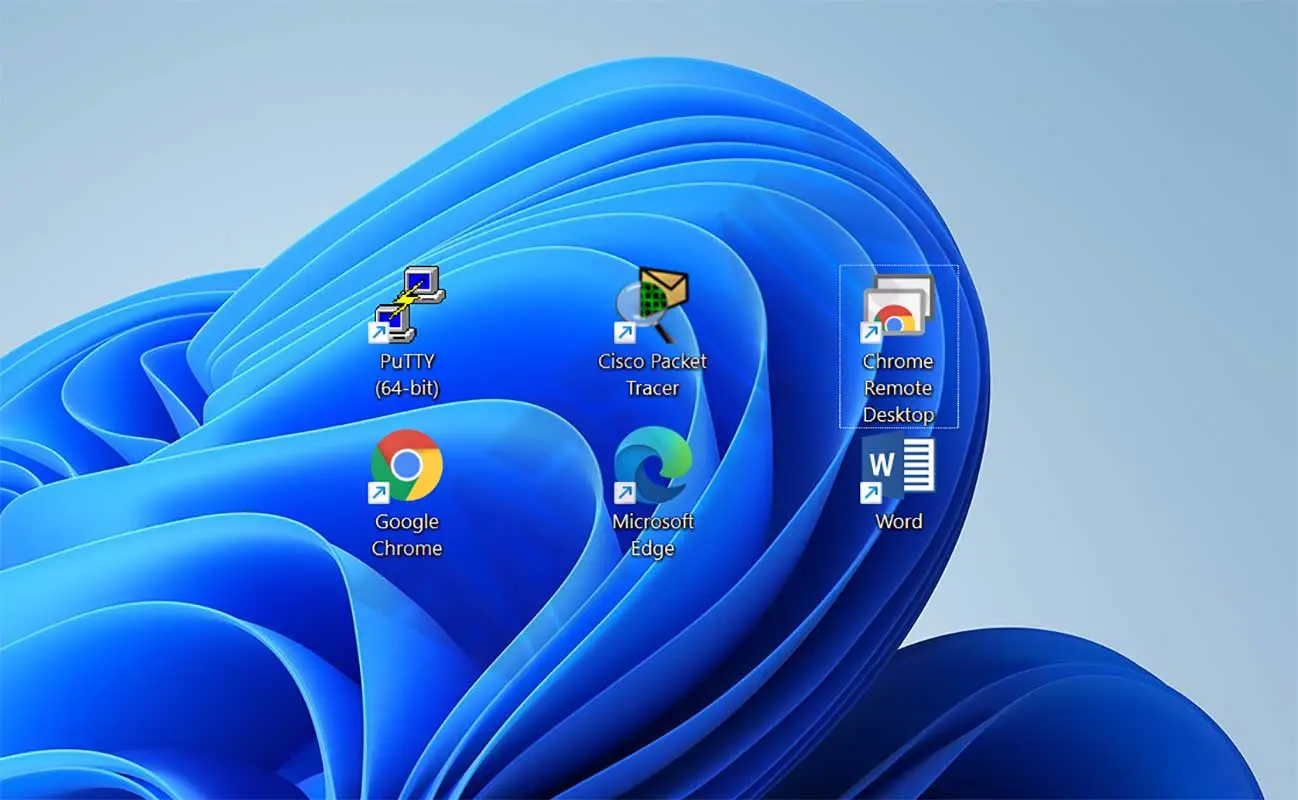Click the "Chrome Remote Desktop" text label

tap(898, 388)
